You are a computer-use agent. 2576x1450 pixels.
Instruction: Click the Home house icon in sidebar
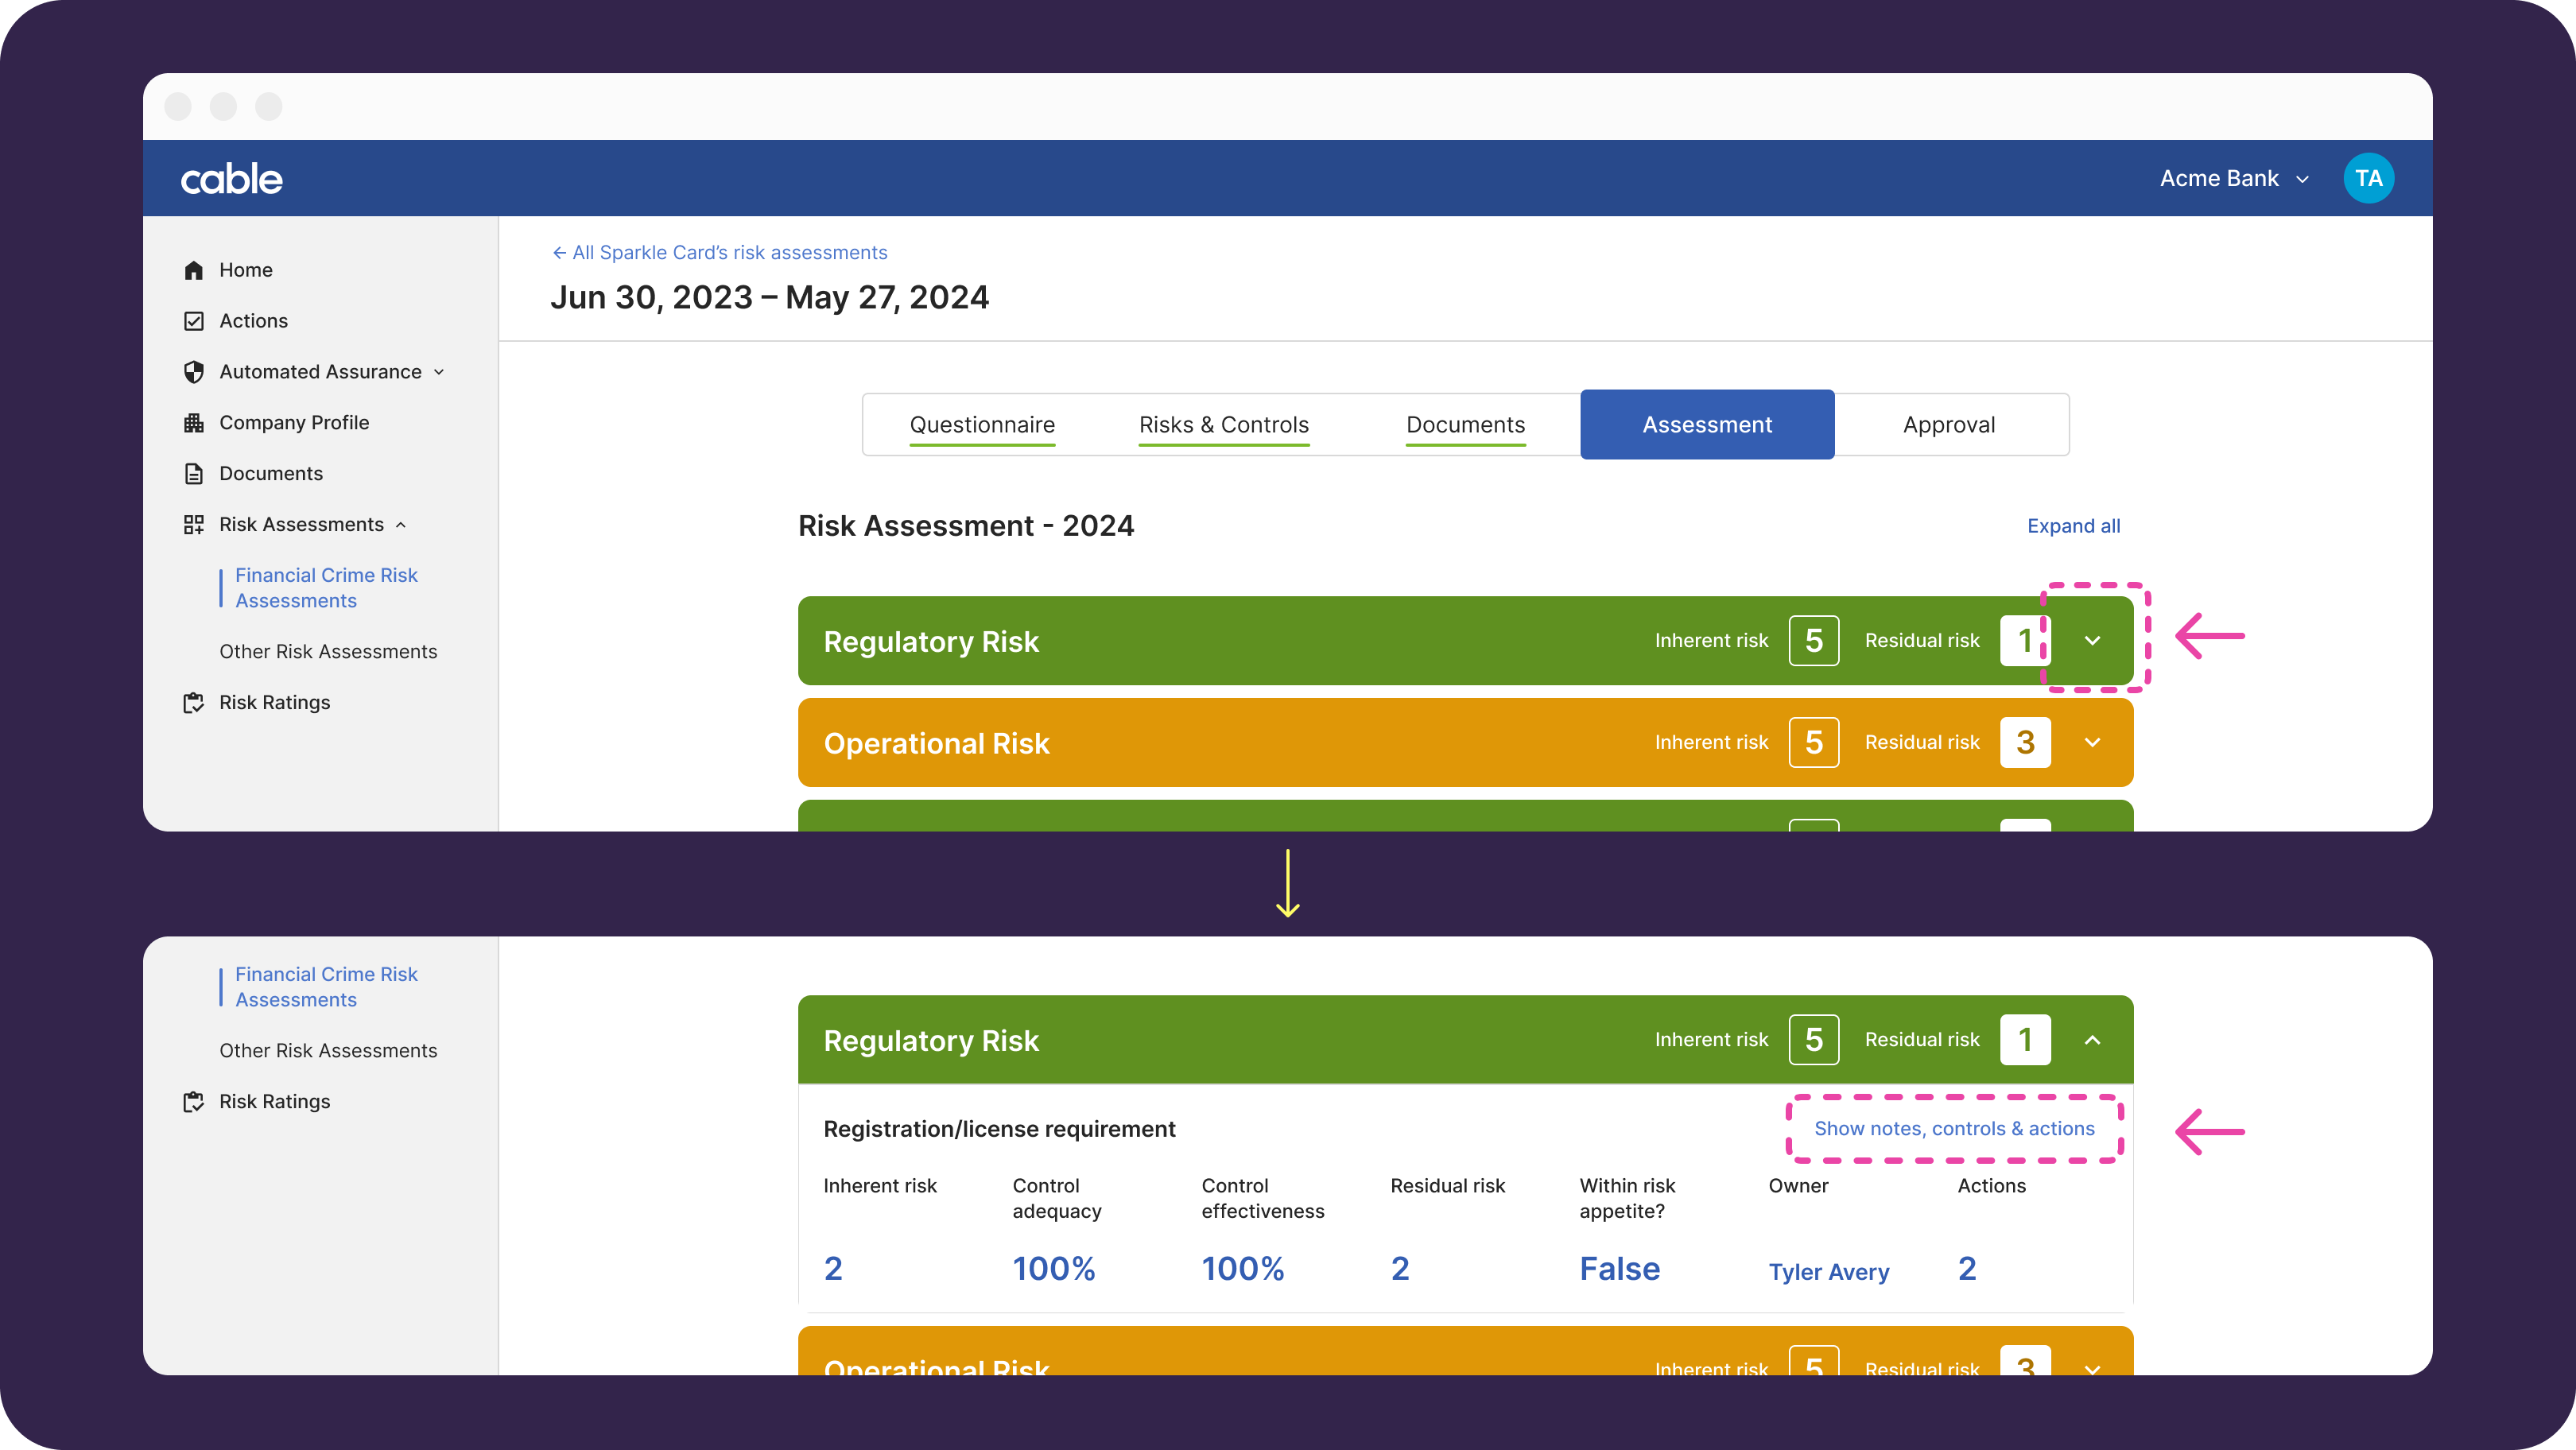pyautogui.click(x=194, y=270)
